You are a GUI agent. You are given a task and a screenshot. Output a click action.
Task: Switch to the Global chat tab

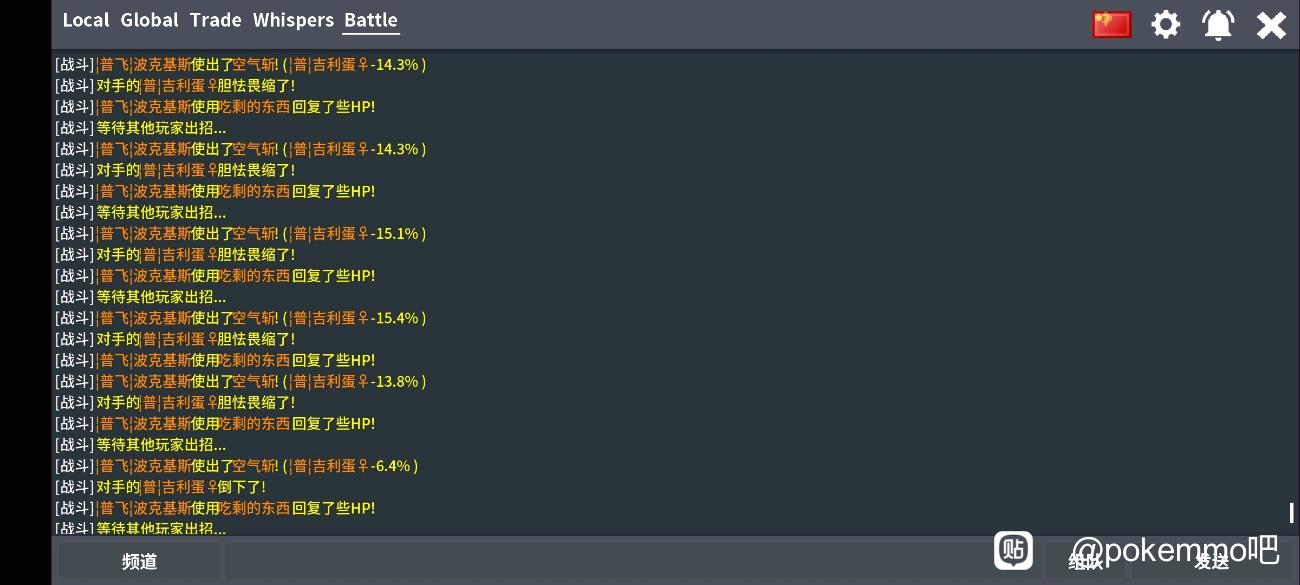coord(149,20)
